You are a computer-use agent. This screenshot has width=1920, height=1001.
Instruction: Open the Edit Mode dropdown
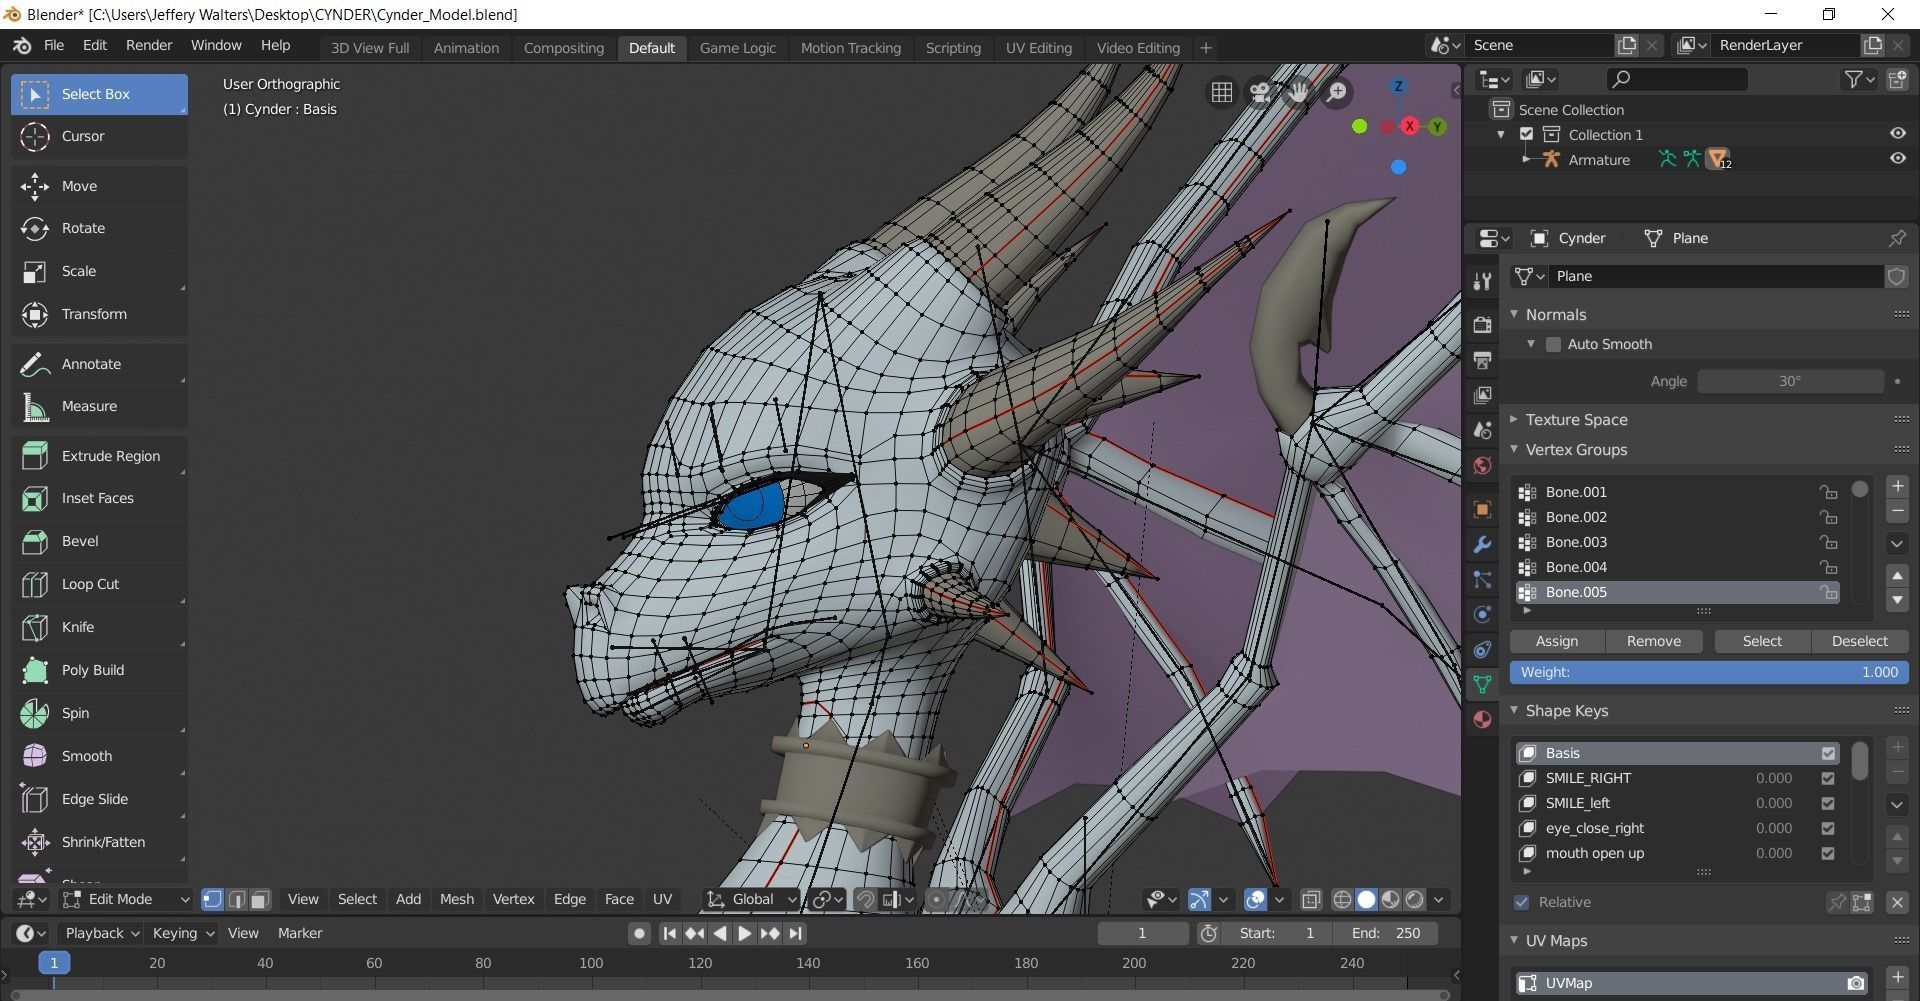pyautogui.click(x=126, y=899)
